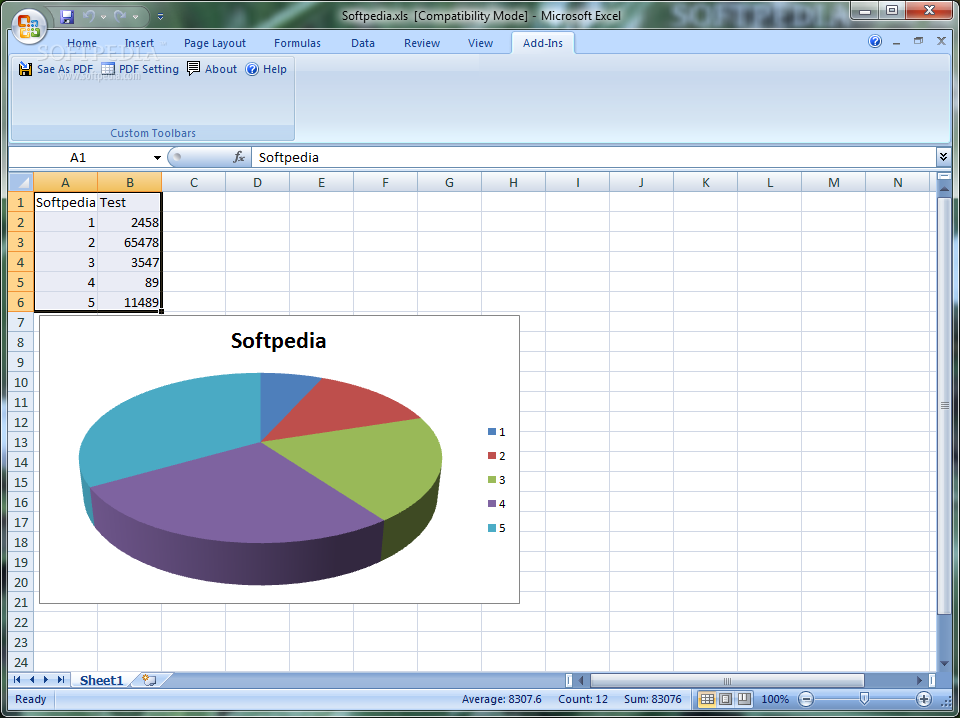Select the Sheet1 tab
This screenshot has height=718, width=960.
(x=102, y=680)
